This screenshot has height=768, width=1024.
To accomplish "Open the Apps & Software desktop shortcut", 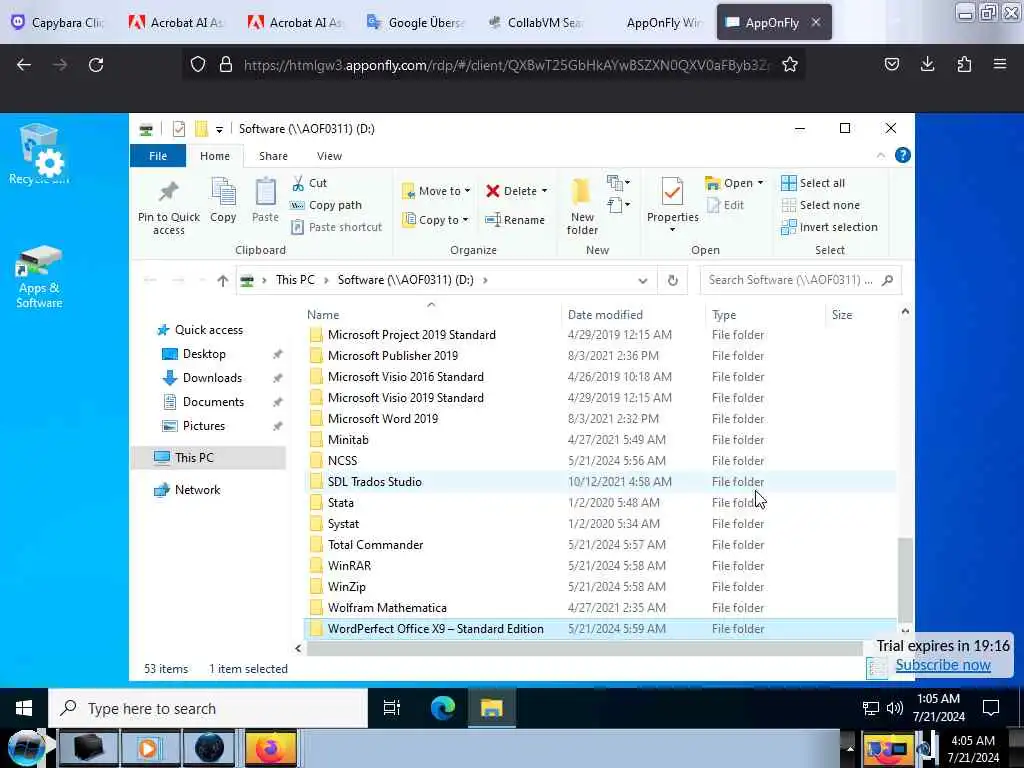I will (x=39, y=278).
